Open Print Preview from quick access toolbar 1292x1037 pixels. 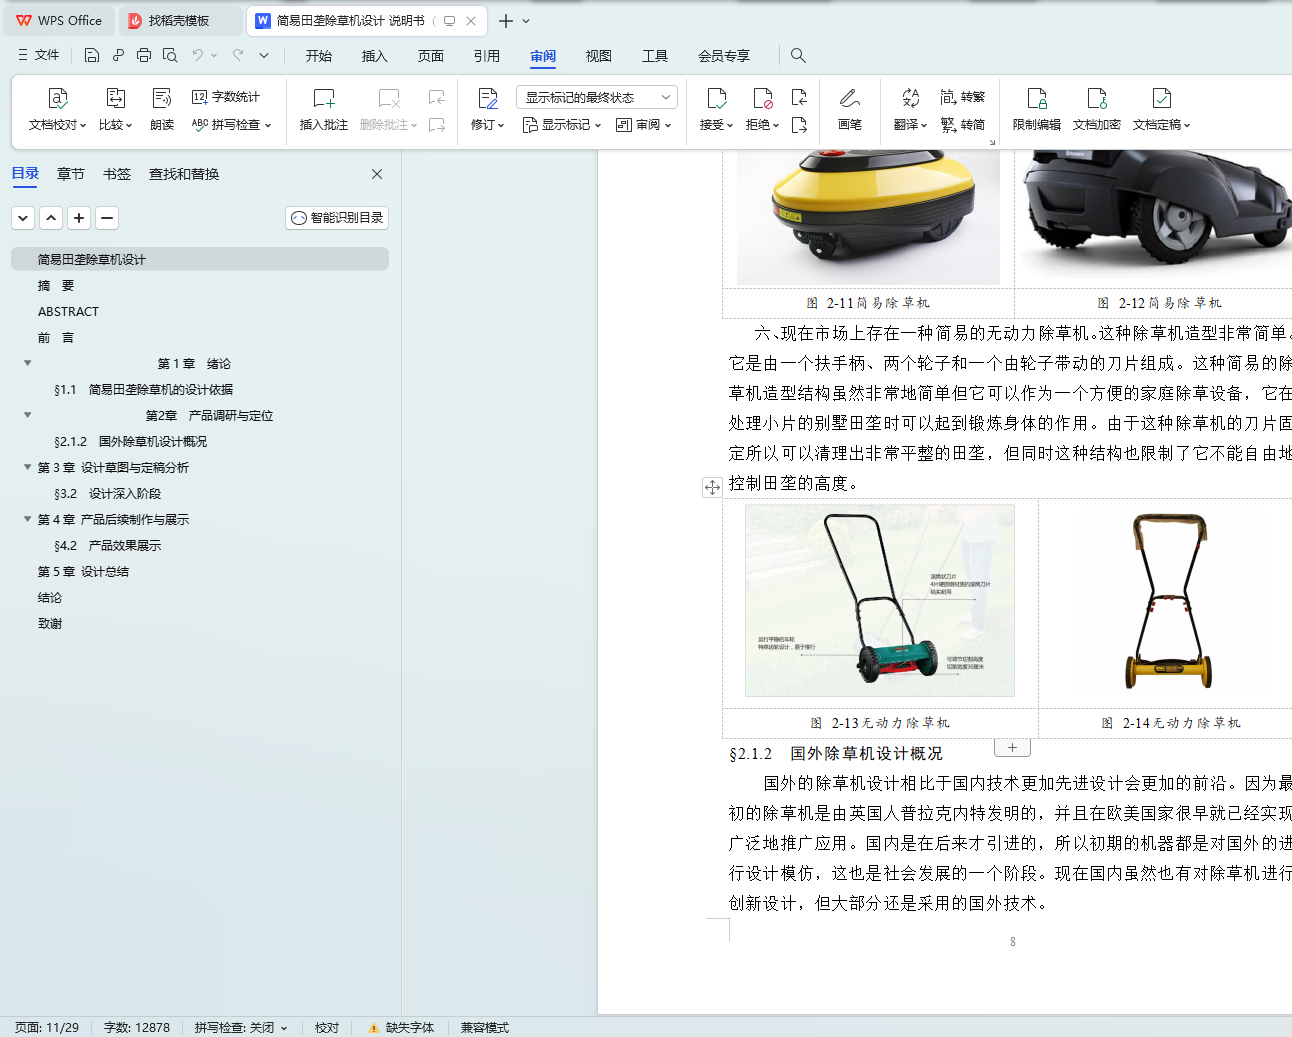[170, 55]
